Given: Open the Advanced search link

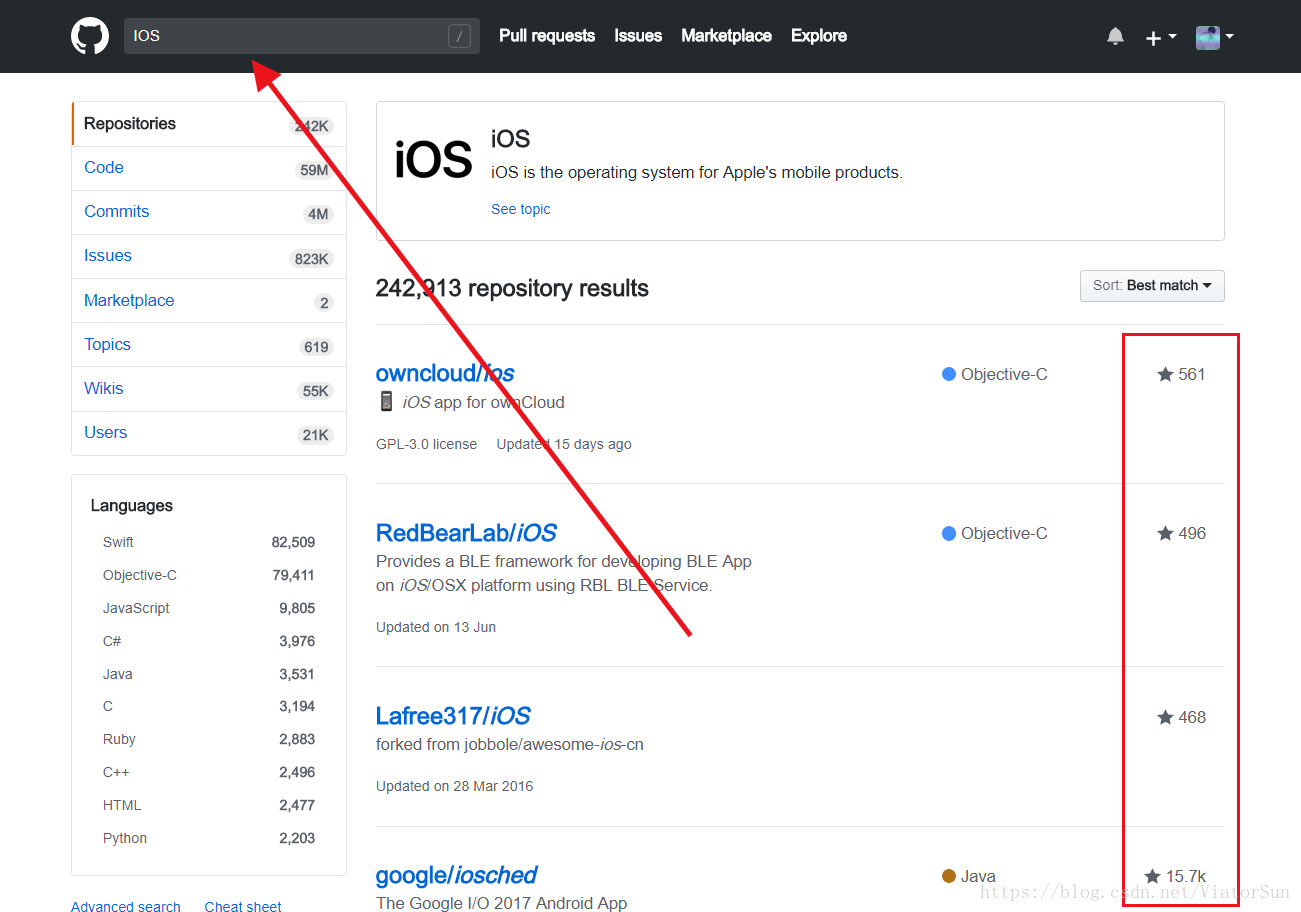Looking at the screenshot, I should pos(126,906).
